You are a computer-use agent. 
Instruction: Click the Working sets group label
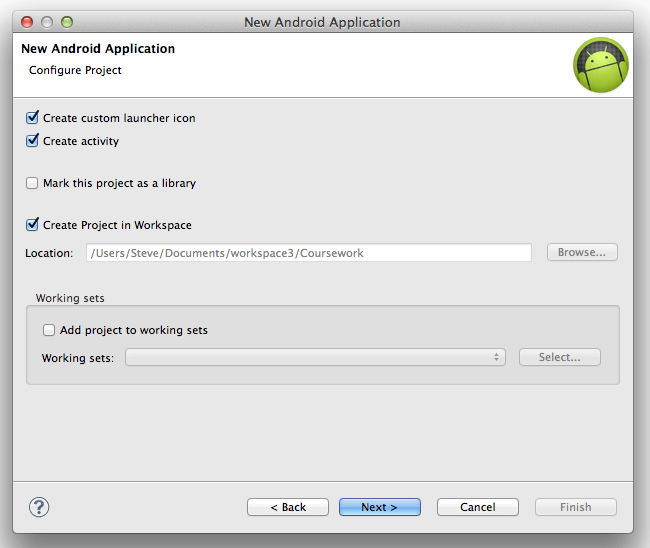pyautogui.click(x=70, y=298)
